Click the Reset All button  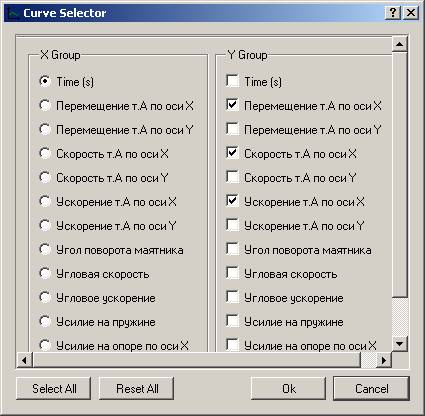point(137,388)
